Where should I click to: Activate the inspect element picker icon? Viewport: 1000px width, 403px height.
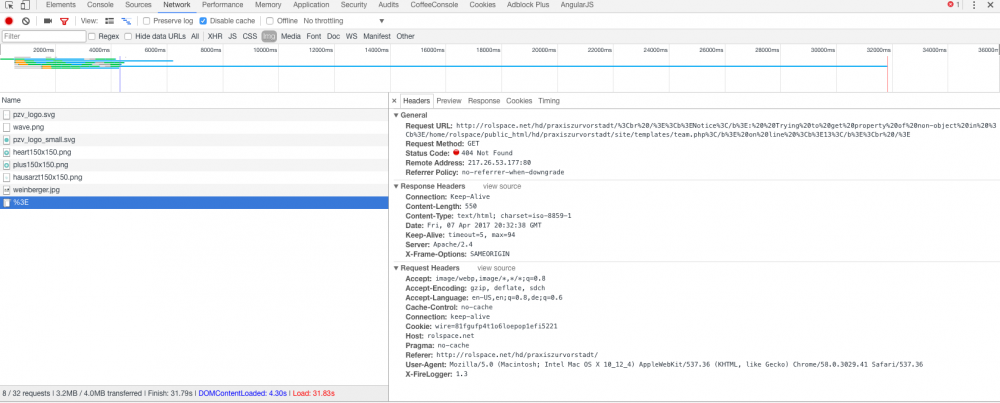click(x=8, y=5)
